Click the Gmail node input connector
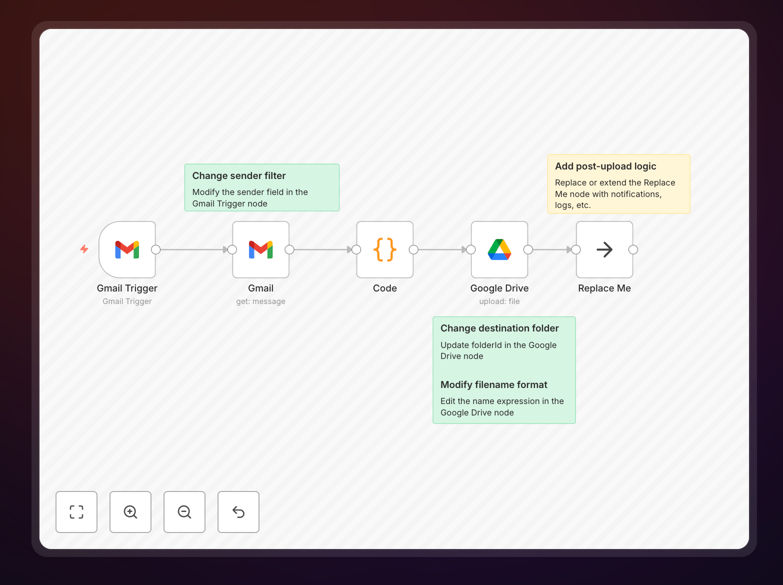The width and height of the screenshot is (783, 585). tap(232, 249)
